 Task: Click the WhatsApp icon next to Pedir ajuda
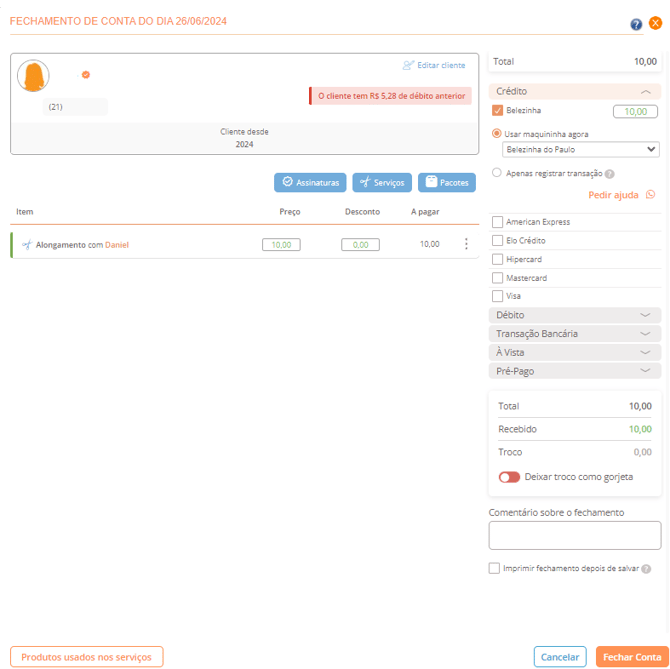pyautogui.click(x=650, y=195)
